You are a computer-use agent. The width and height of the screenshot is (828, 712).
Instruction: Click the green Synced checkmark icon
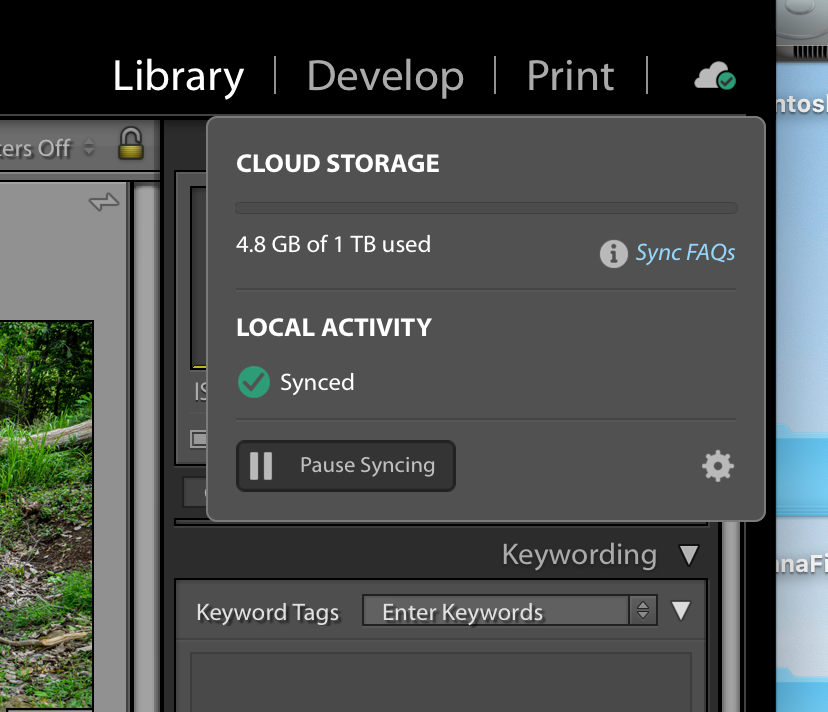(254, 382)
